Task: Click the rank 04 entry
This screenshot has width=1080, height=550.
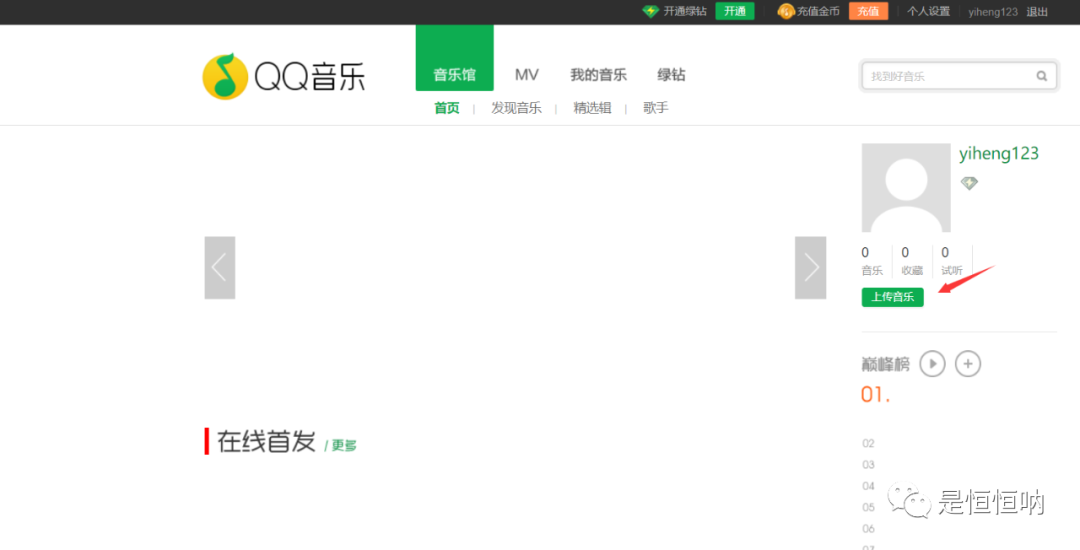Action: [869, 486]
